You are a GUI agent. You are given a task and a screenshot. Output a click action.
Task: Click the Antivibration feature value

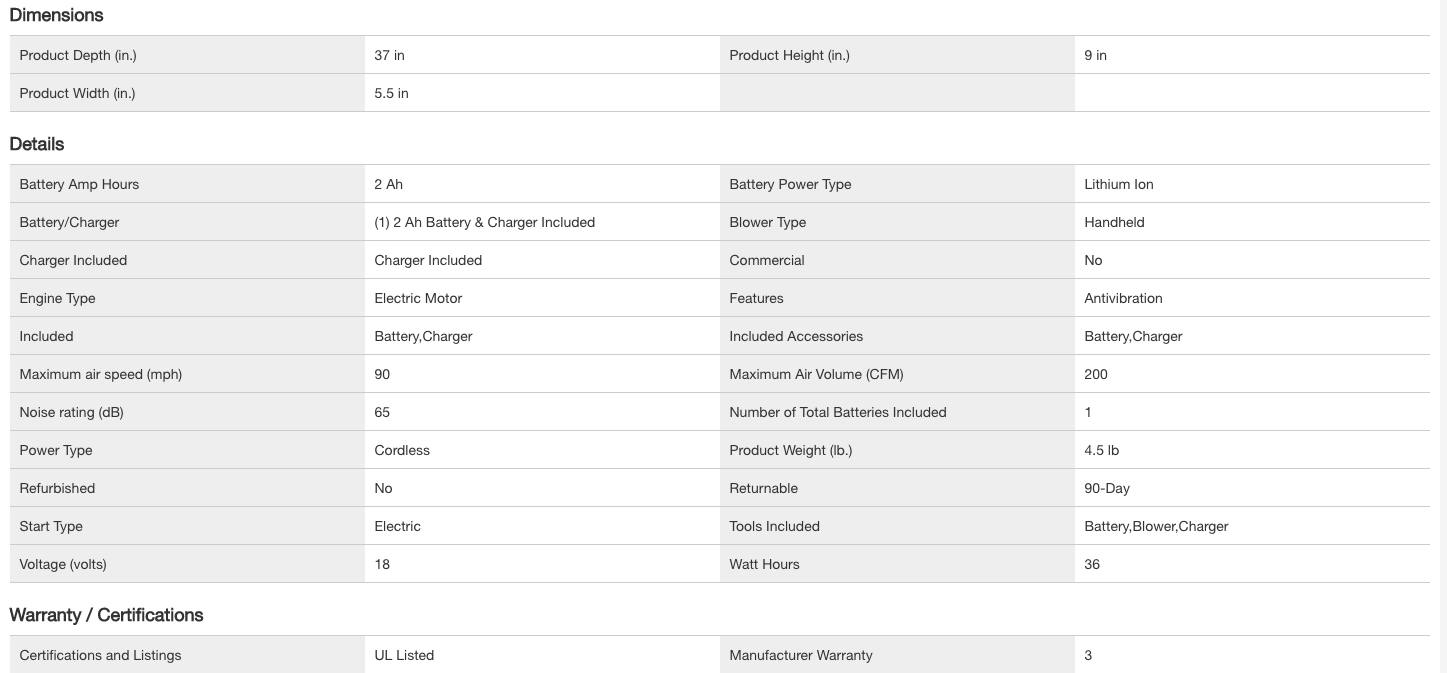point(1123,299)
